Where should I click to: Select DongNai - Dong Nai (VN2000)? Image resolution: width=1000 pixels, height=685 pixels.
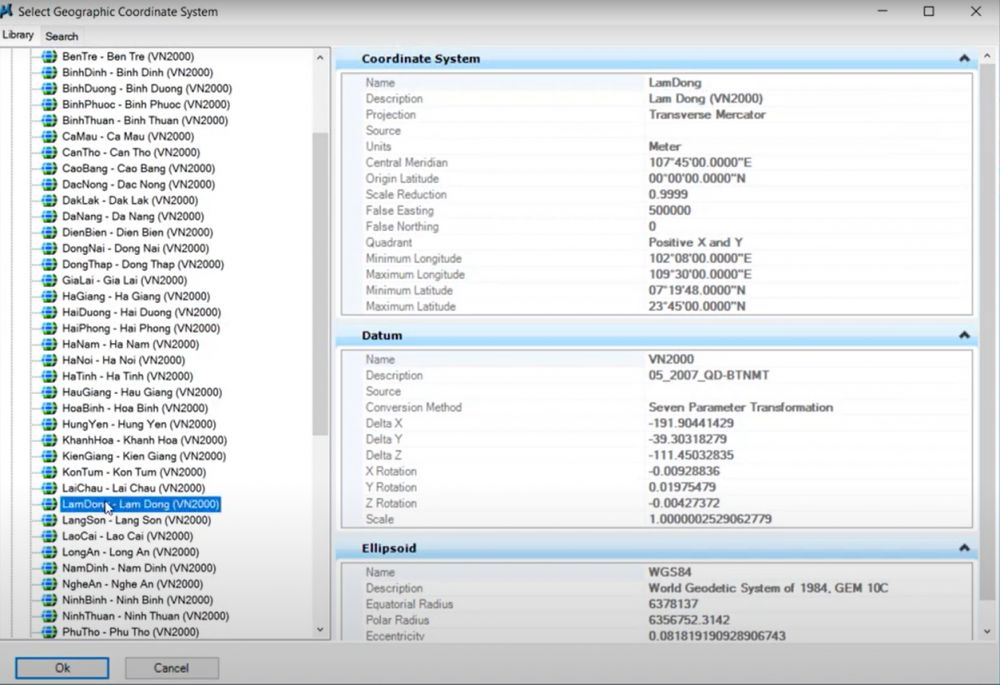136,248
